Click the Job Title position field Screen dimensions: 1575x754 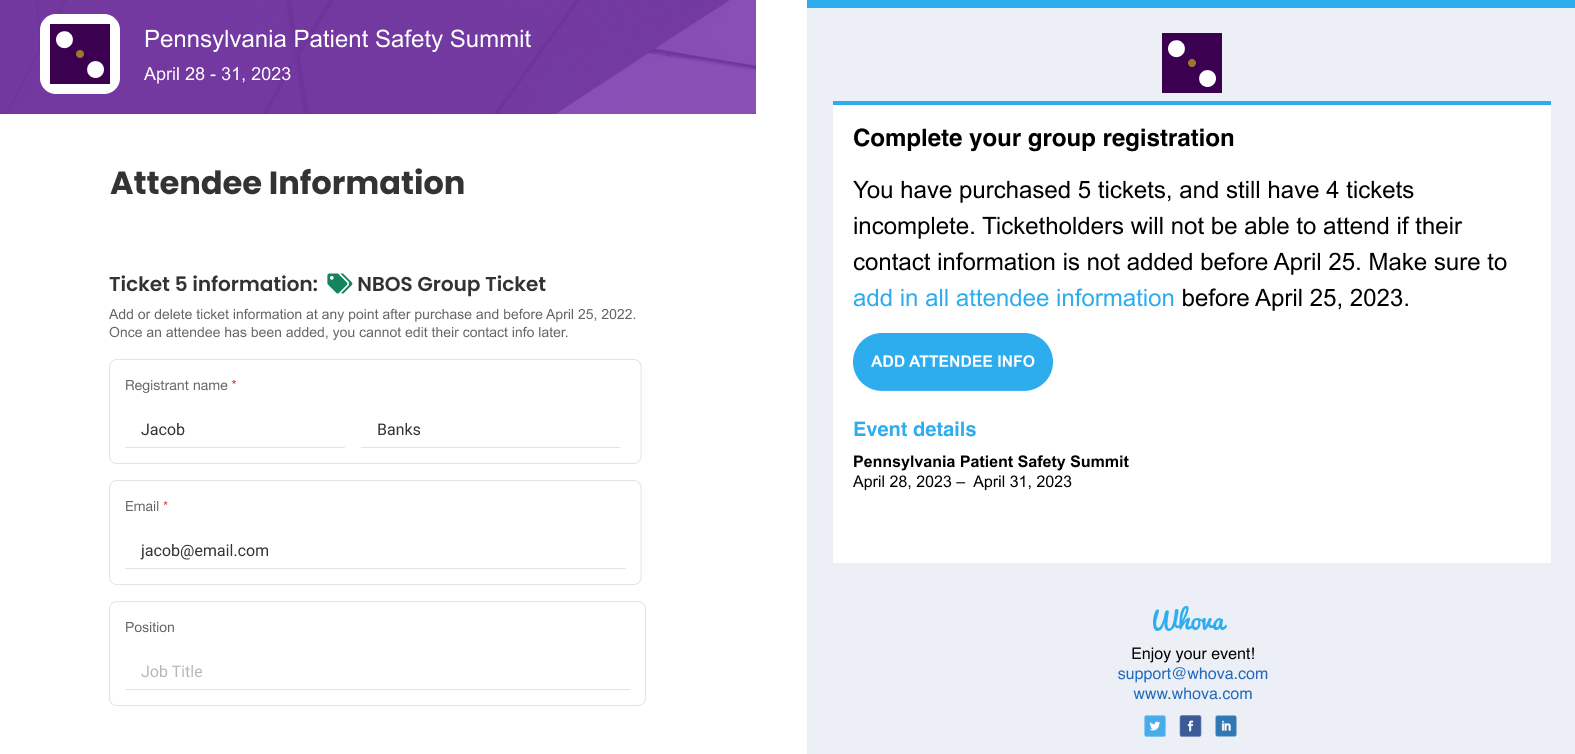tap(377, 672)
